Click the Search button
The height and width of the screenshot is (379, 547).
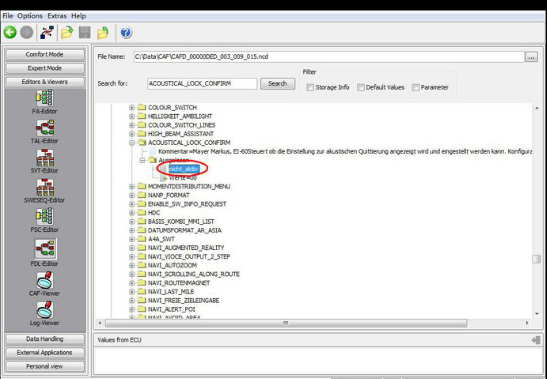277,83
